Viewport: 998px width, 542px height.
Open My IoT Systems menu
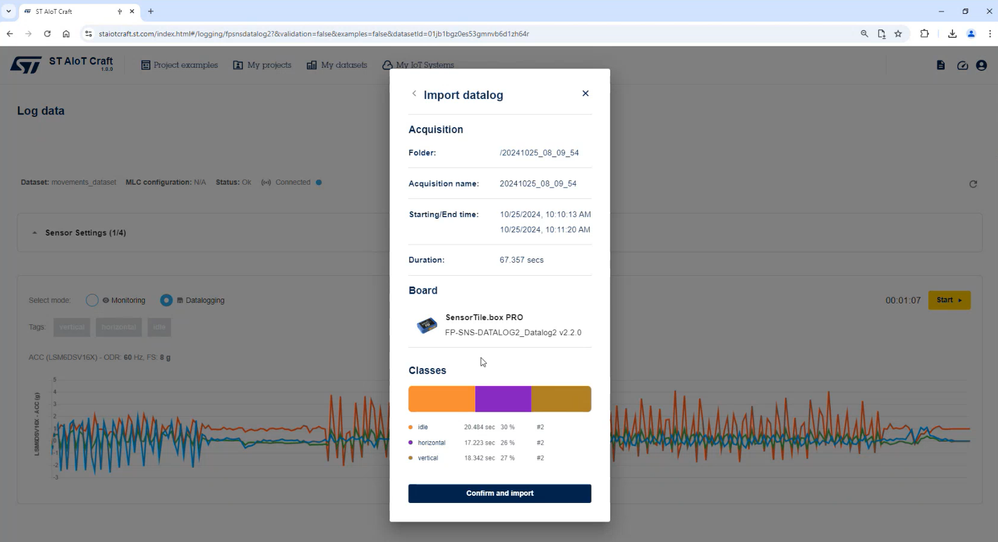pos(418,65)
